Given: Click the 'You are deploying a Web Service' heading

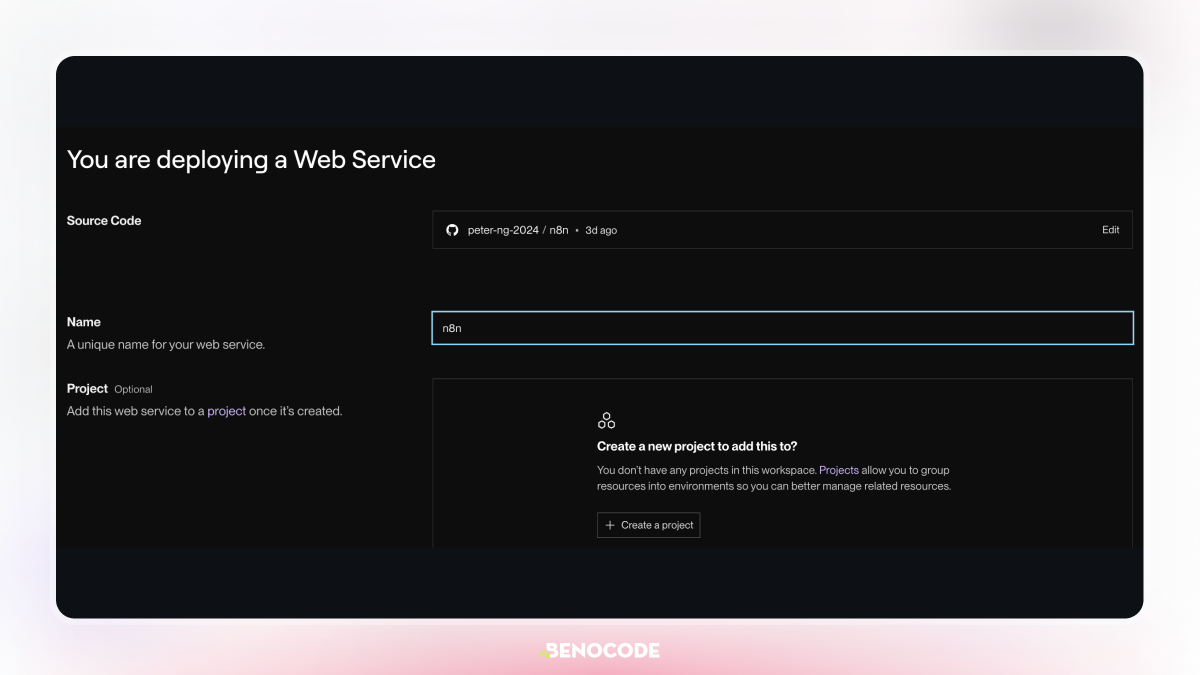Looking at the screenshot, I should (251, 159).
